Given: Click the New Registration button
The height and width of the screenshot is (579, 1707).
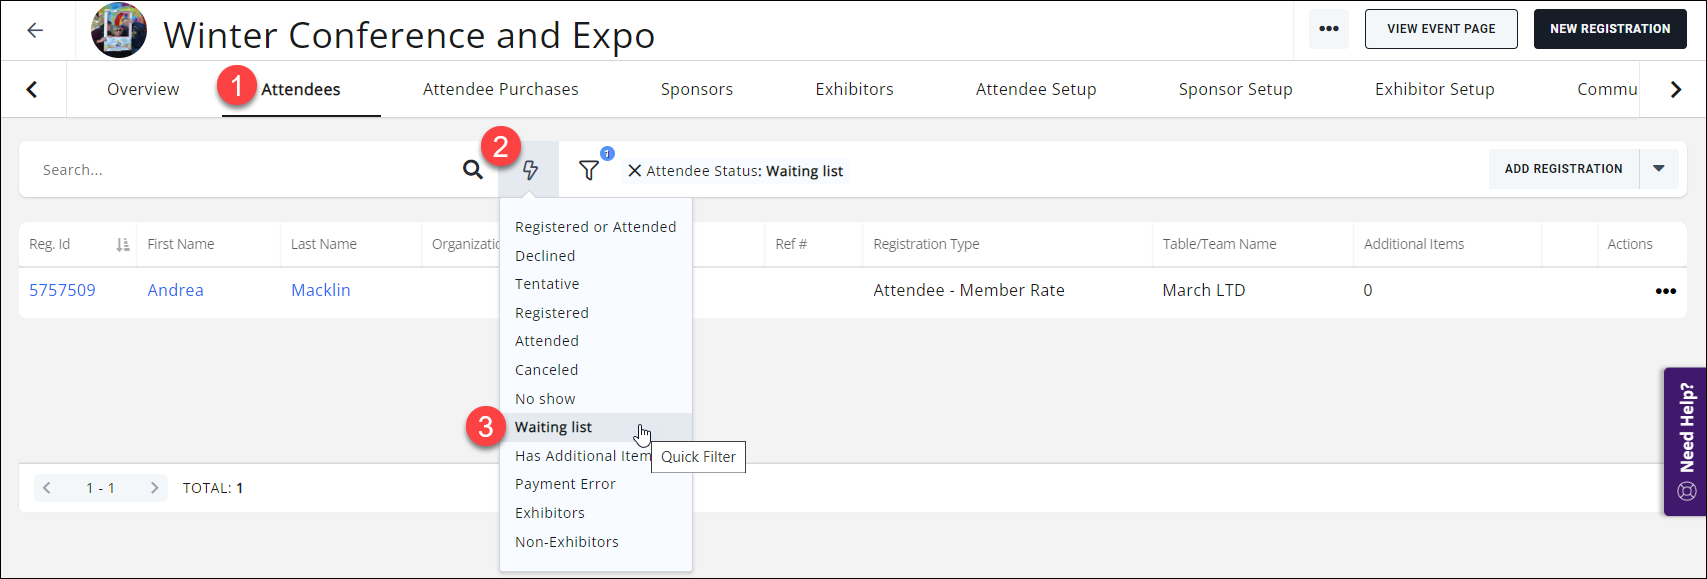Looking at the screenshot, I should (x=1609, y=29).
